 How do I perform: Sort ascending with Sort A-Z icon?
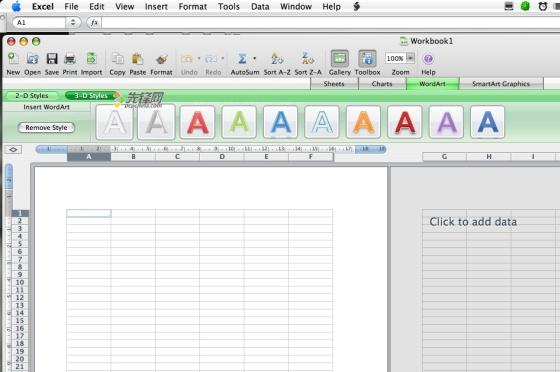coord(277,59)
